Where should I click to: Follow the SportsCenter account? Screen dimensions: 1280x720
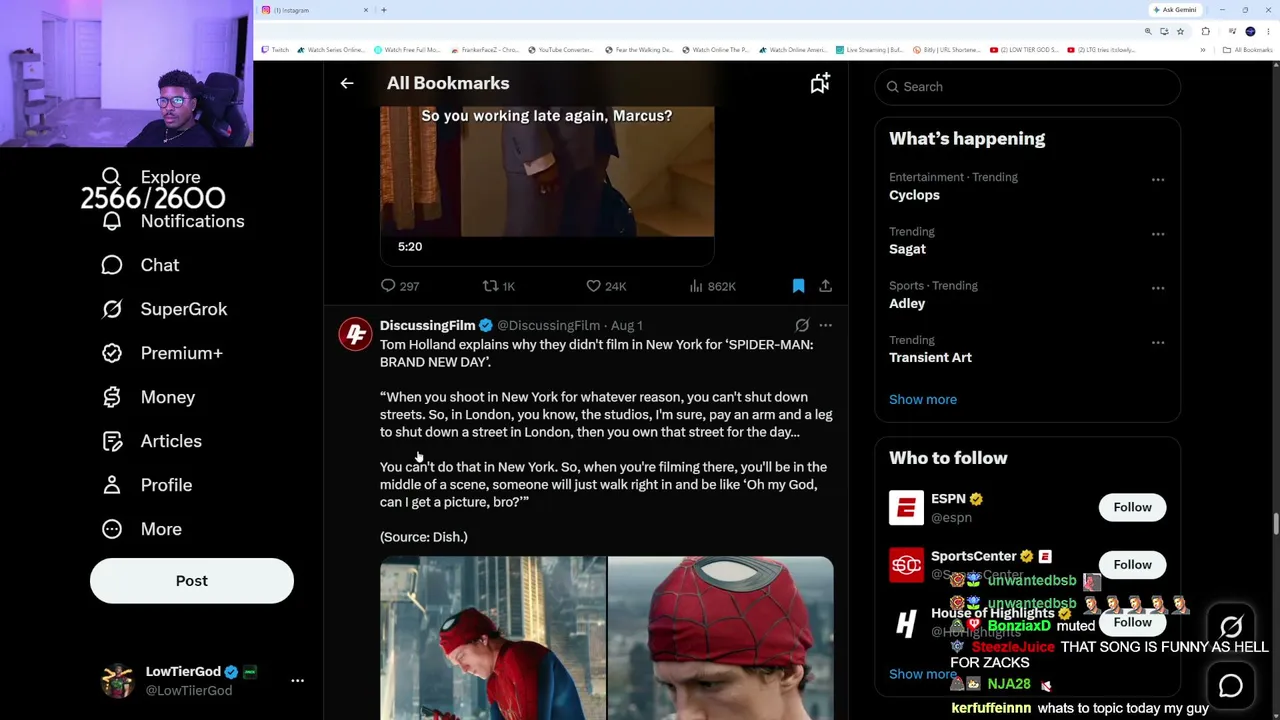1132,565
